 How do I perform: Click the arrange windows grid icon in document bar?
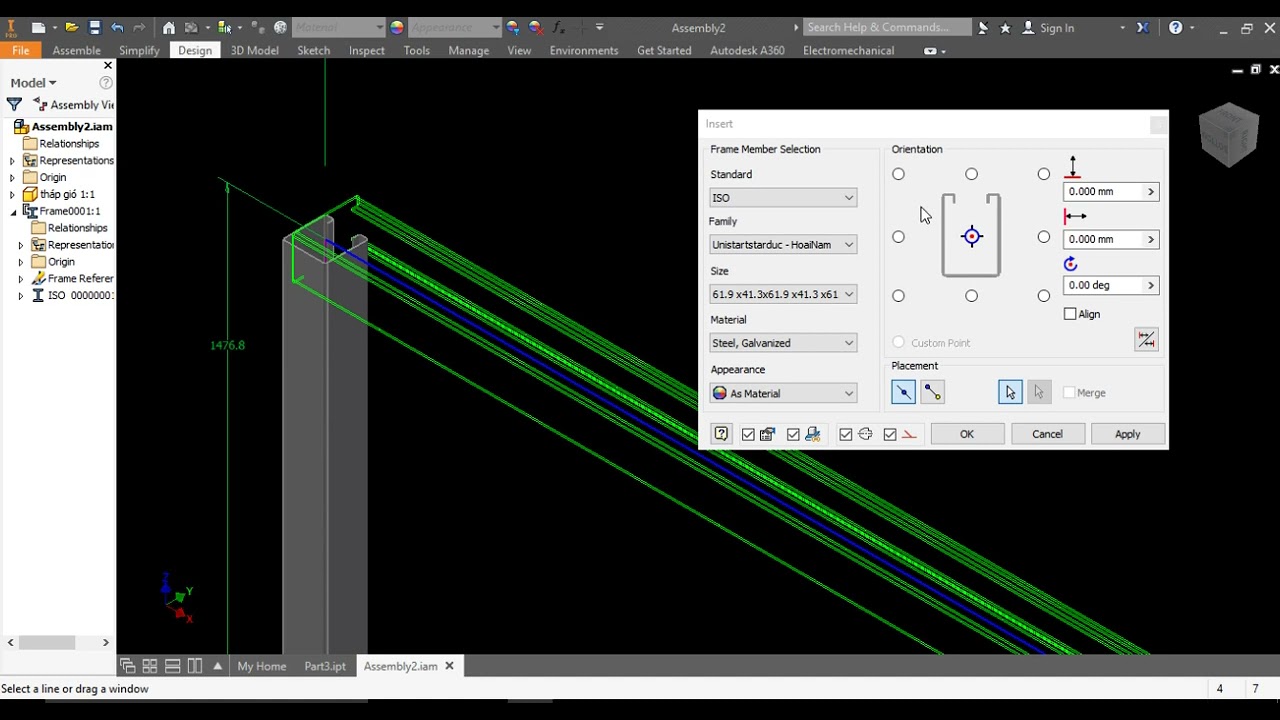150,666
